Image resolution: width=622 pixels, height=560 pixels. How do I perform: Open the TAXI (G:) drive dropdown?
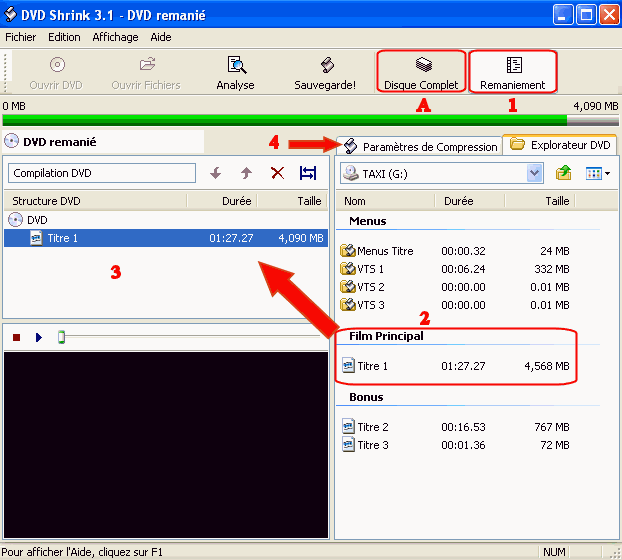click(534, 173)
